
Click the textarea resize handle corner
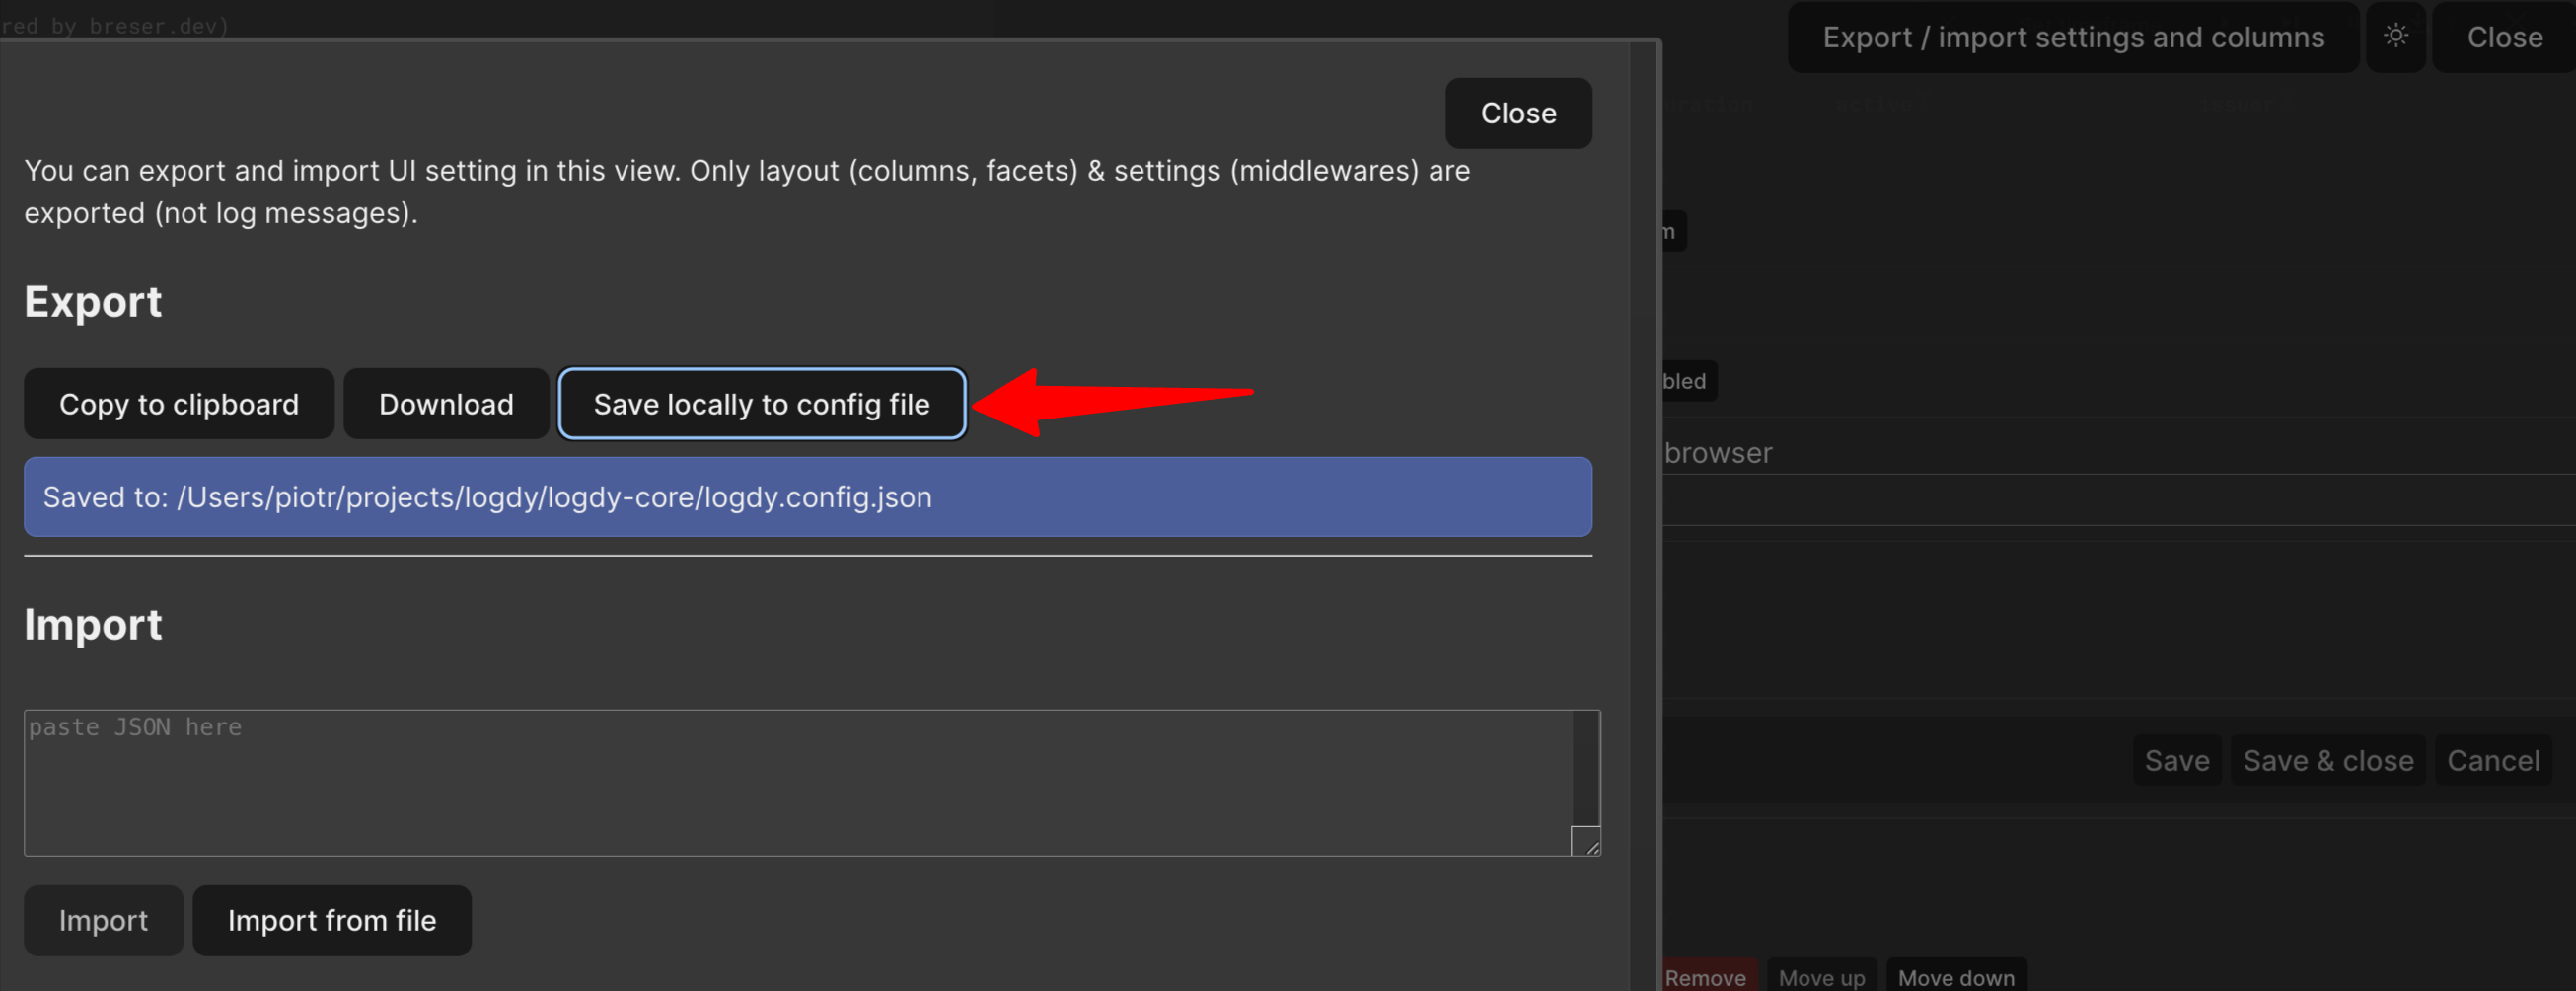1585,841
